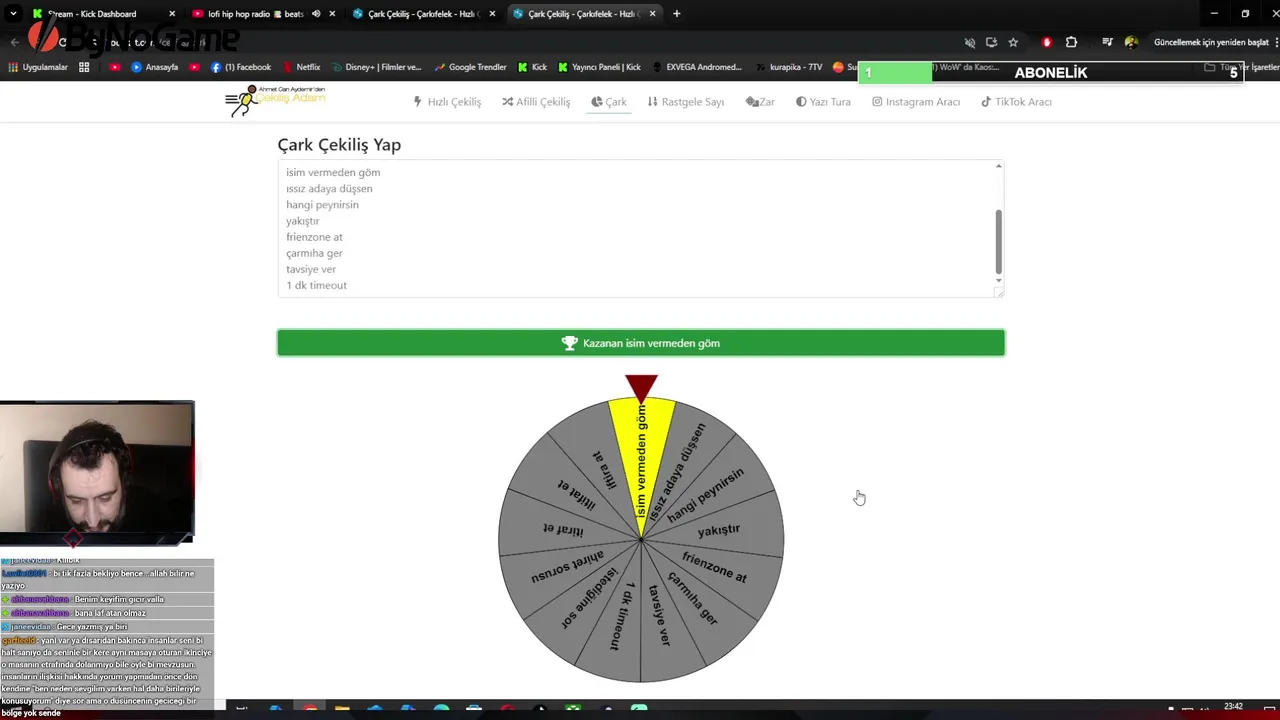Screen dimensions: 1280x720
Task: Open the Kick bookmark
Action: click(533, 67)
